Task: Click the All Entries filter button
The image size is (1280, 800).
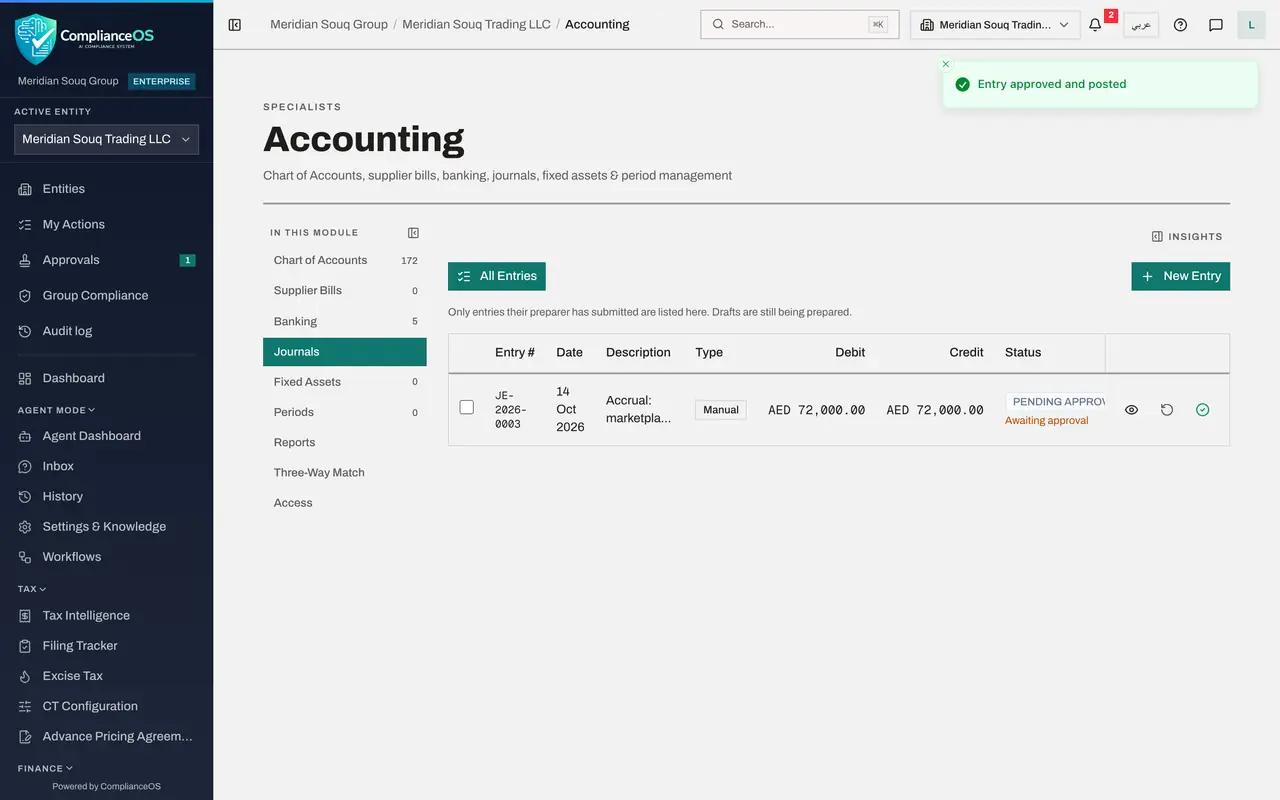Action: (497, 276)
